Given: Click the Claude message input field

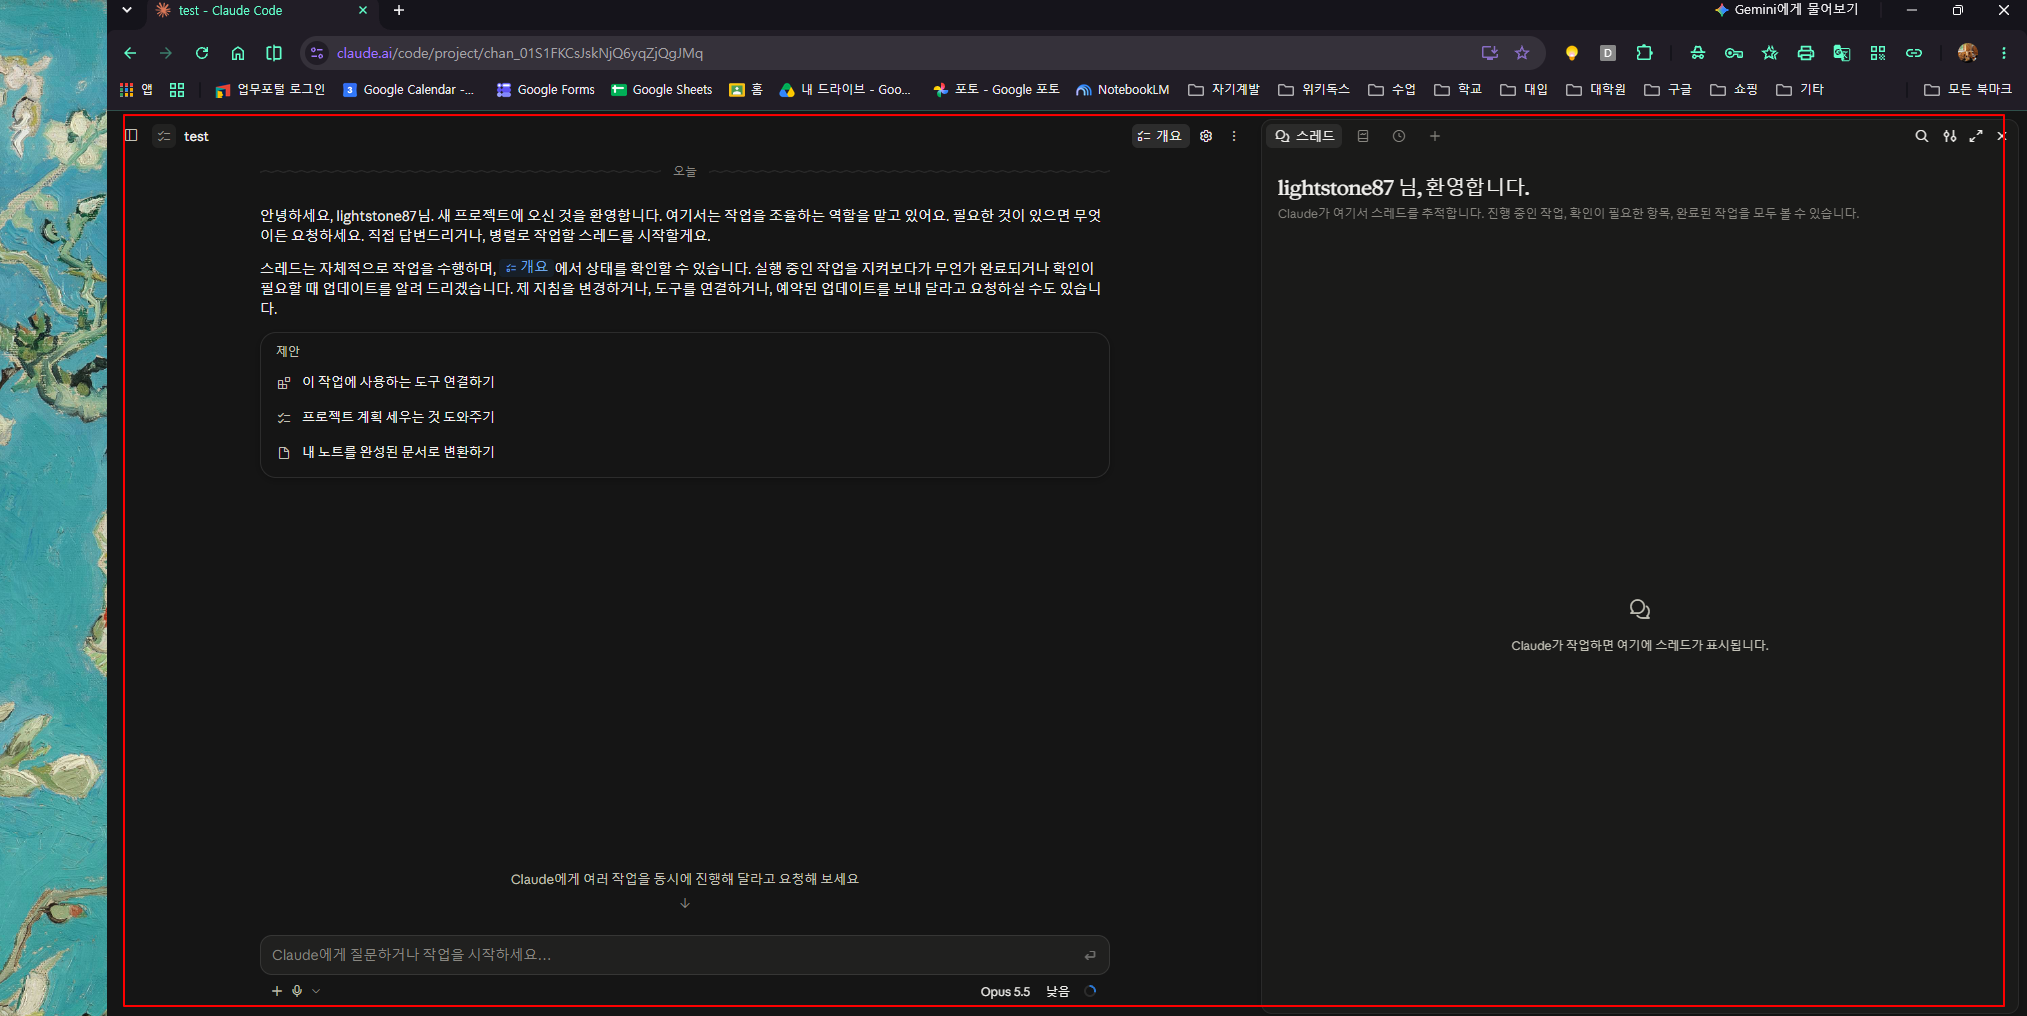Looking at the screenshot, I should 685,955.
